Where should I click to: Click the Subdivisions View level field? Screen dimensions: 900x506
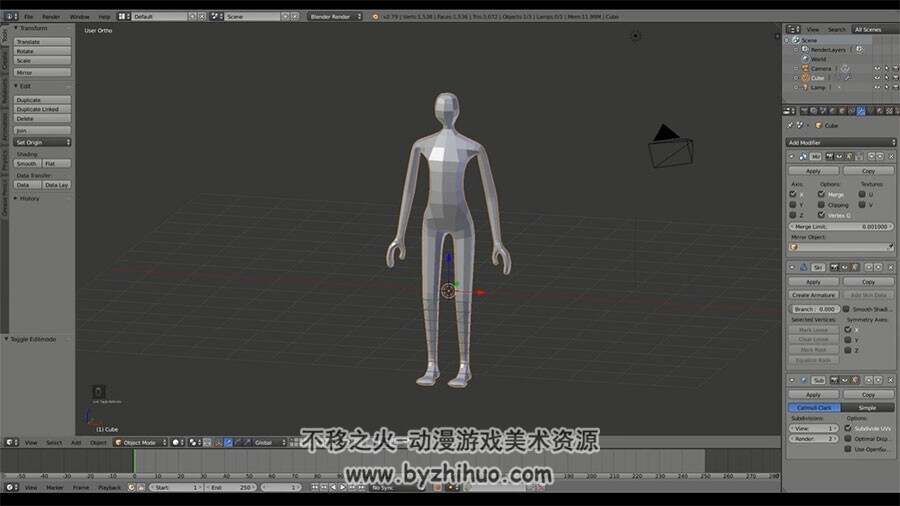pos(814,429)
